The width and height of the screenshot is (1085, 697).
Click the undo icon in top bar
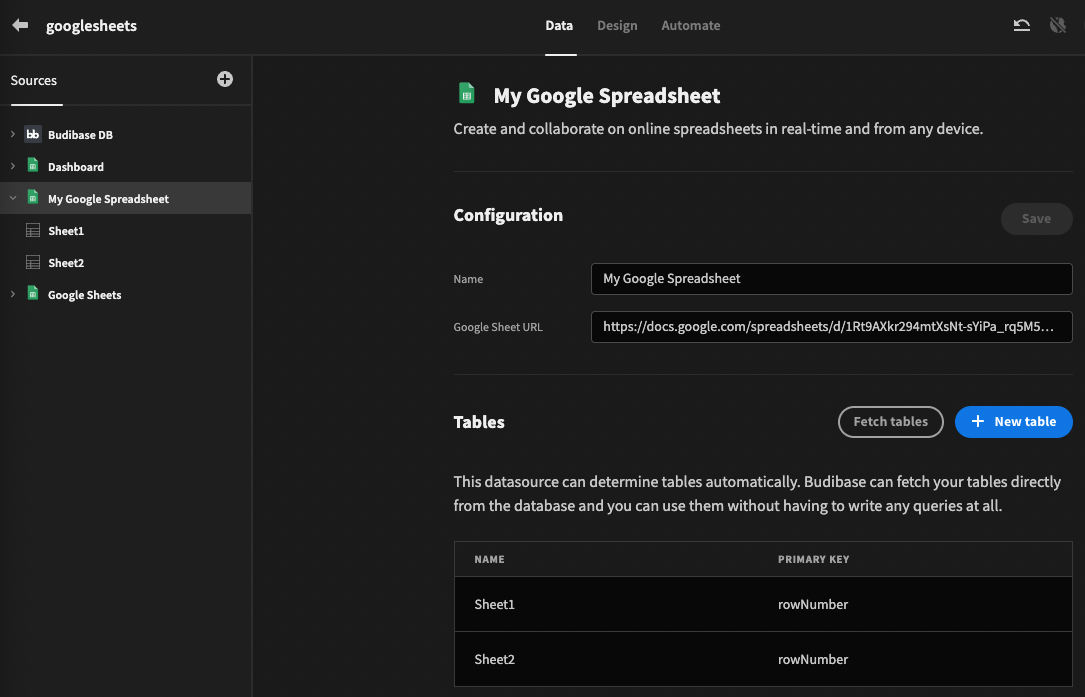coord(1021,26)
